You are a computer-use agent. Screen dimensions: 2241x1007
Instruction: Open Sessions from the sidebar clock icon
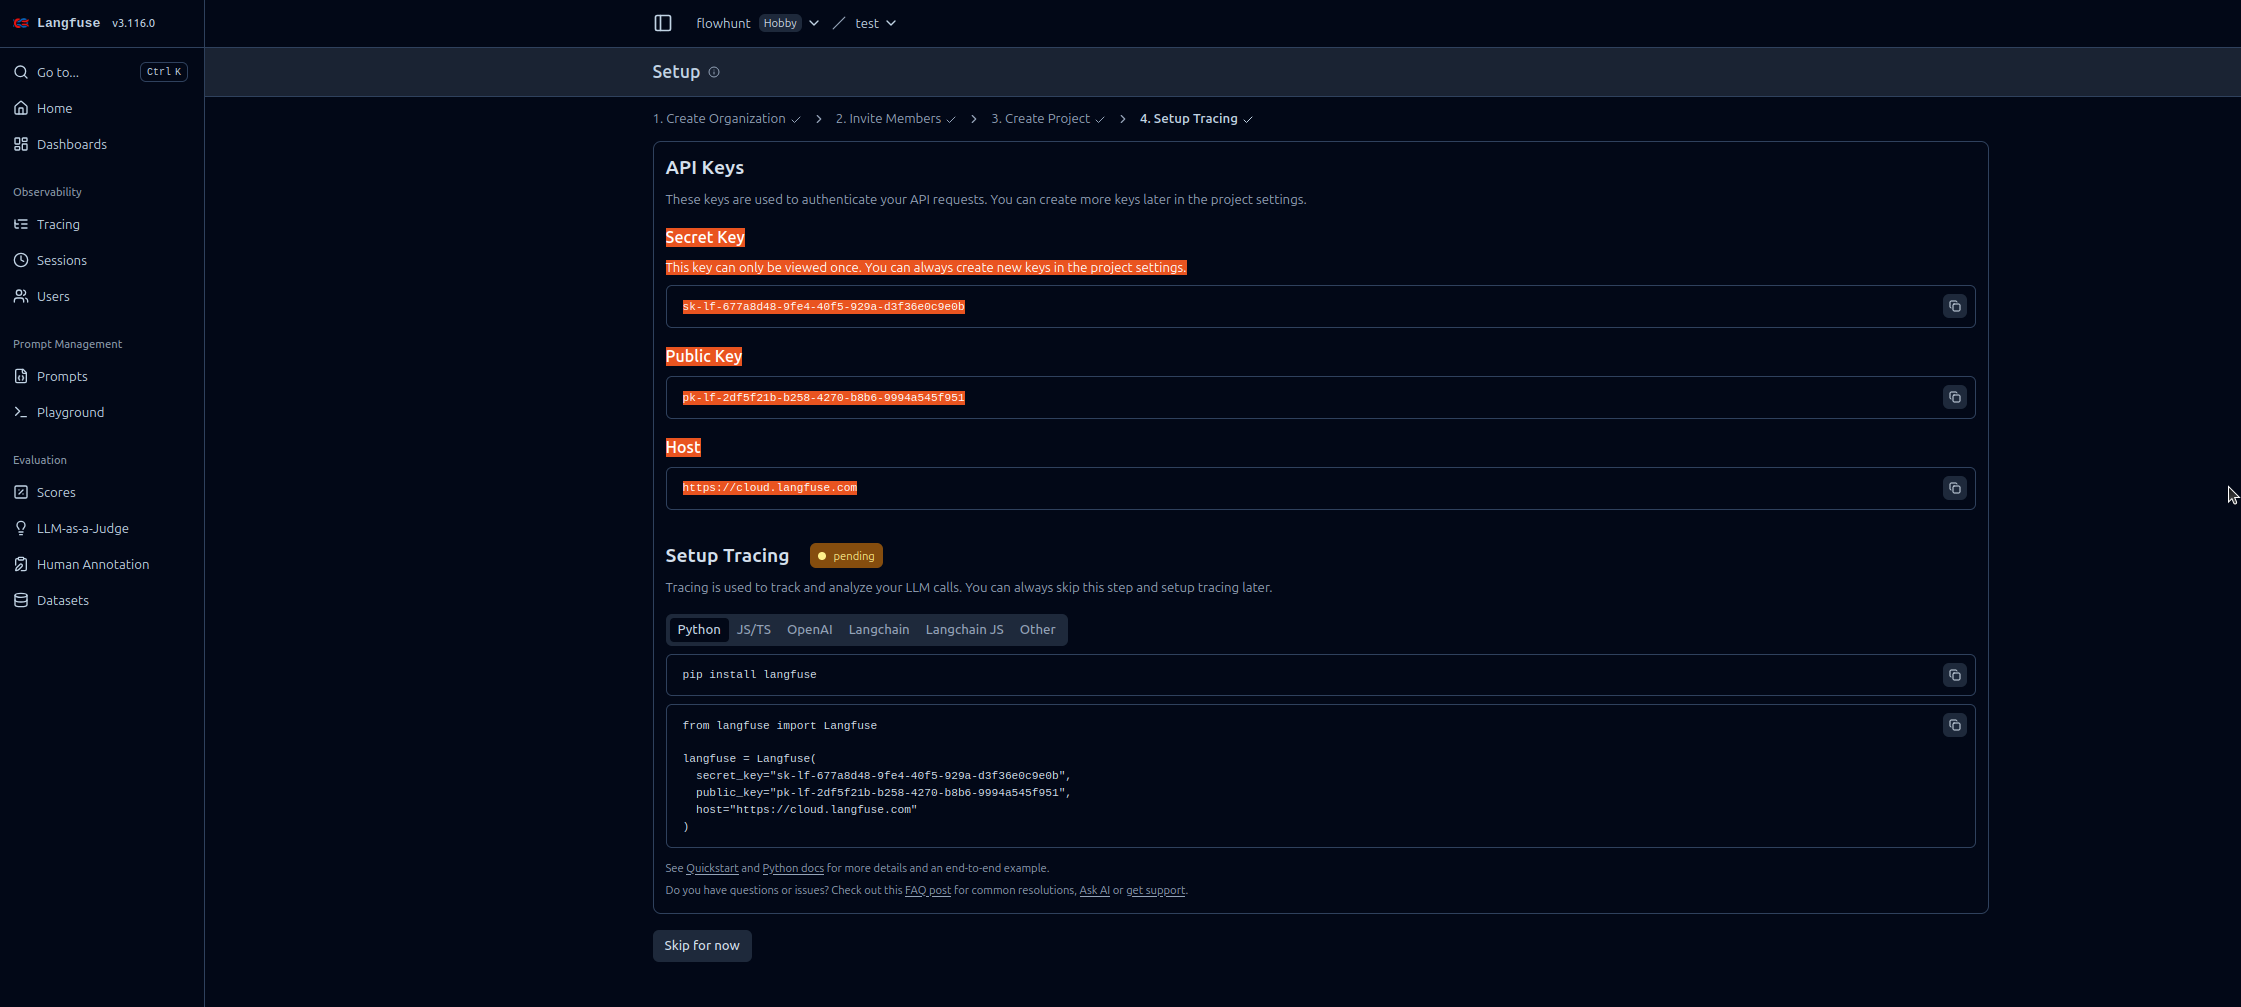[21, 260]
